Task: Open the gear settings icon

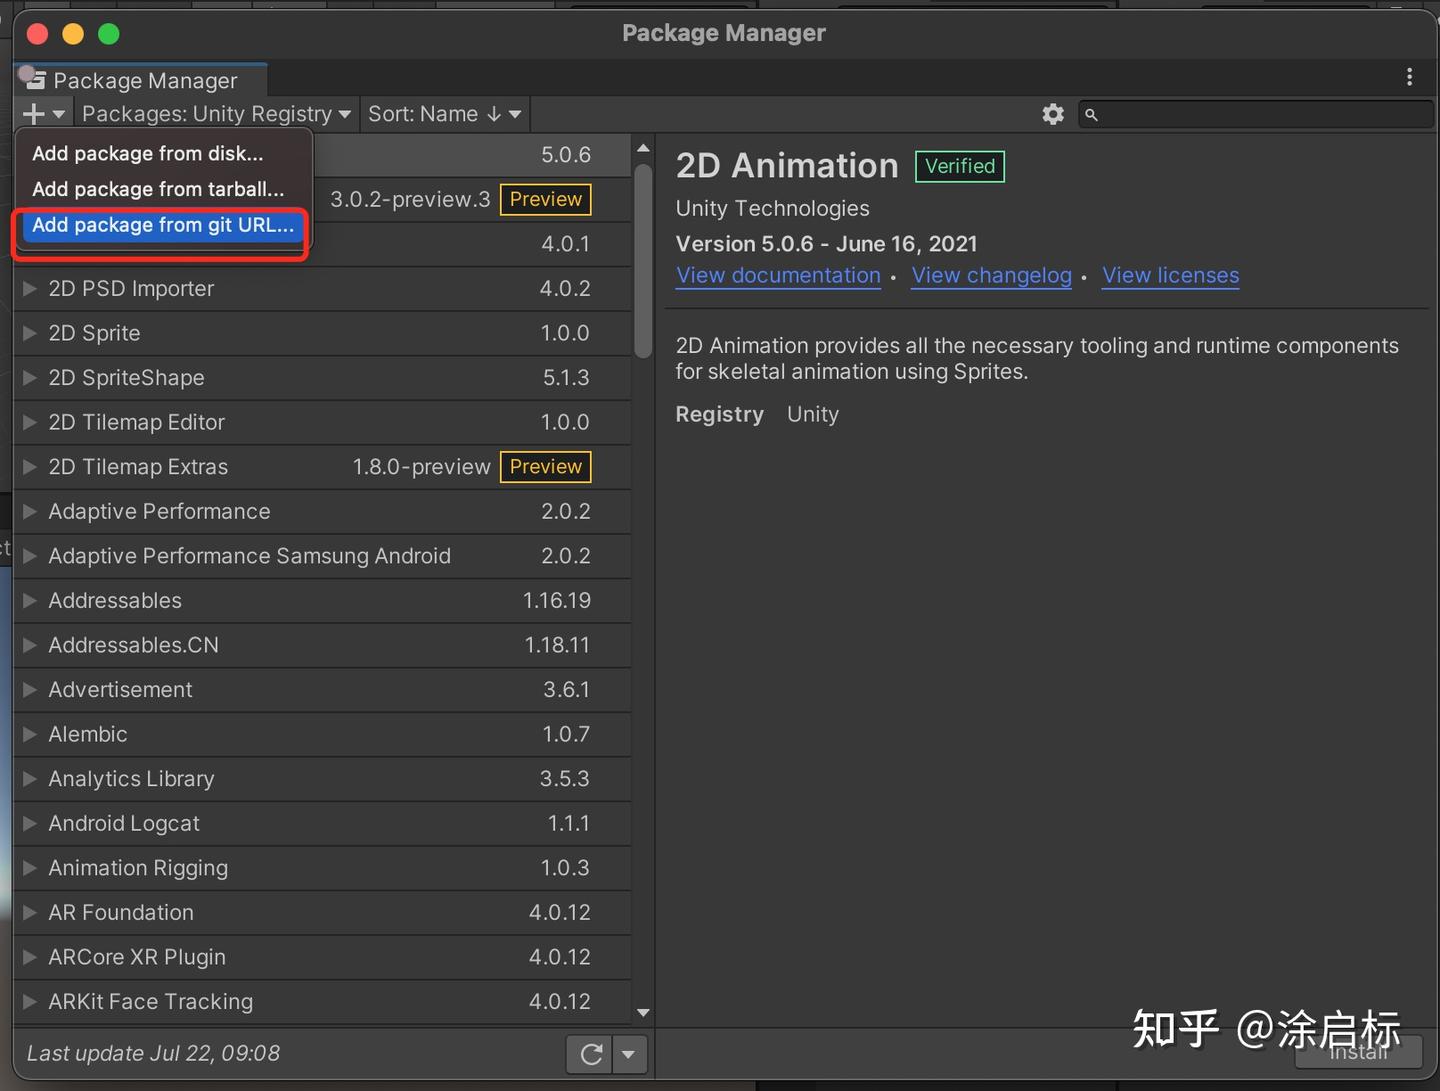Action: (1053, 114)
